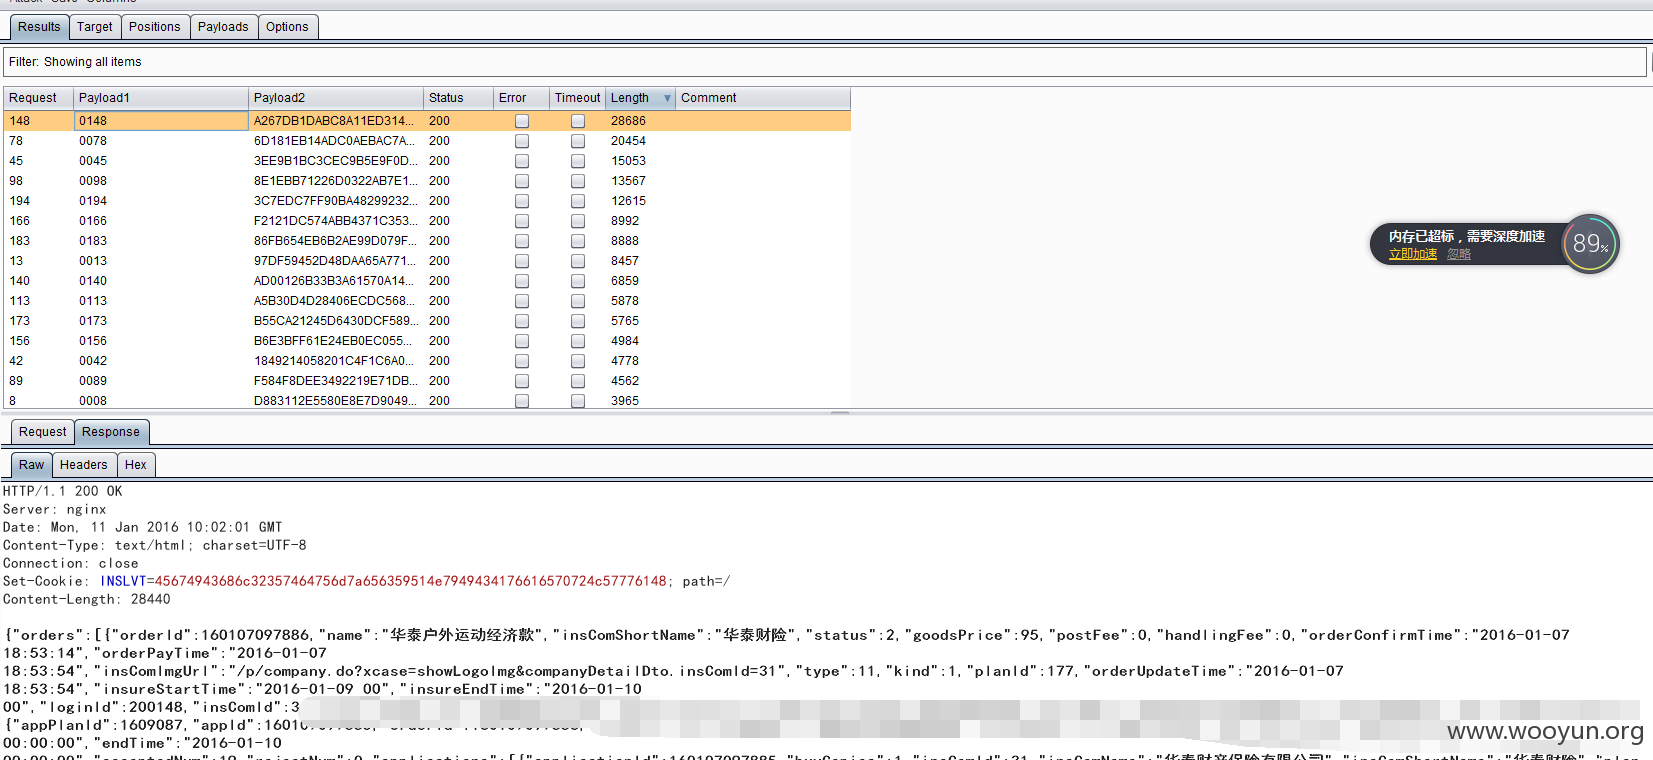This screenshot has width=1653, height=760.
Task: Select the row with length 8888
Action: (427, 241)
